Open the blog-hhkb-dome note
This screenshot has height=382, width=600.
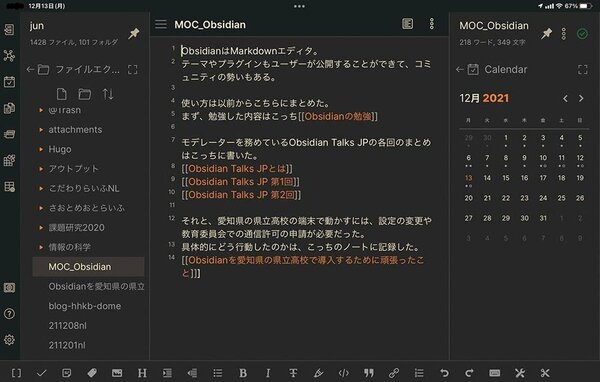click(x=85, y=306)
